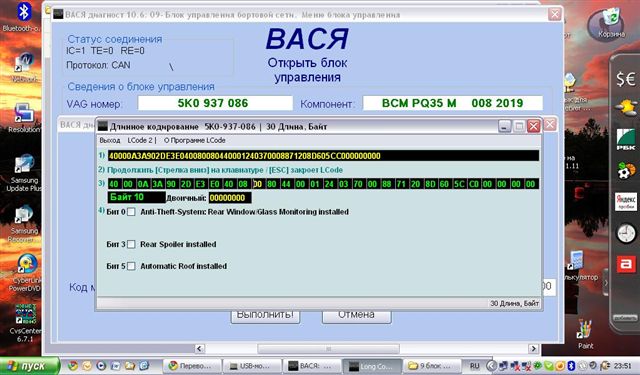
Task: Enable Bit 0 Rear Window Glass Monitoring
Action: click(131, 212)
